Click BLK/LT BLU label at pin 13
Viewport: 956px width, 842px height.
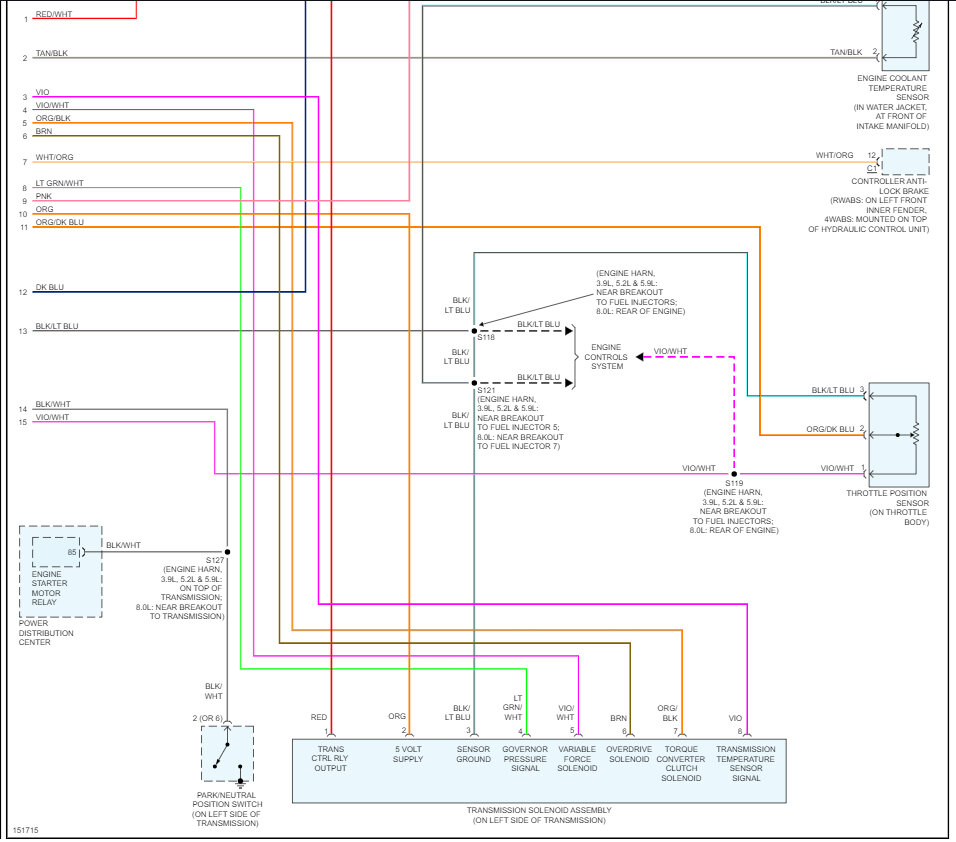point(57,326)
